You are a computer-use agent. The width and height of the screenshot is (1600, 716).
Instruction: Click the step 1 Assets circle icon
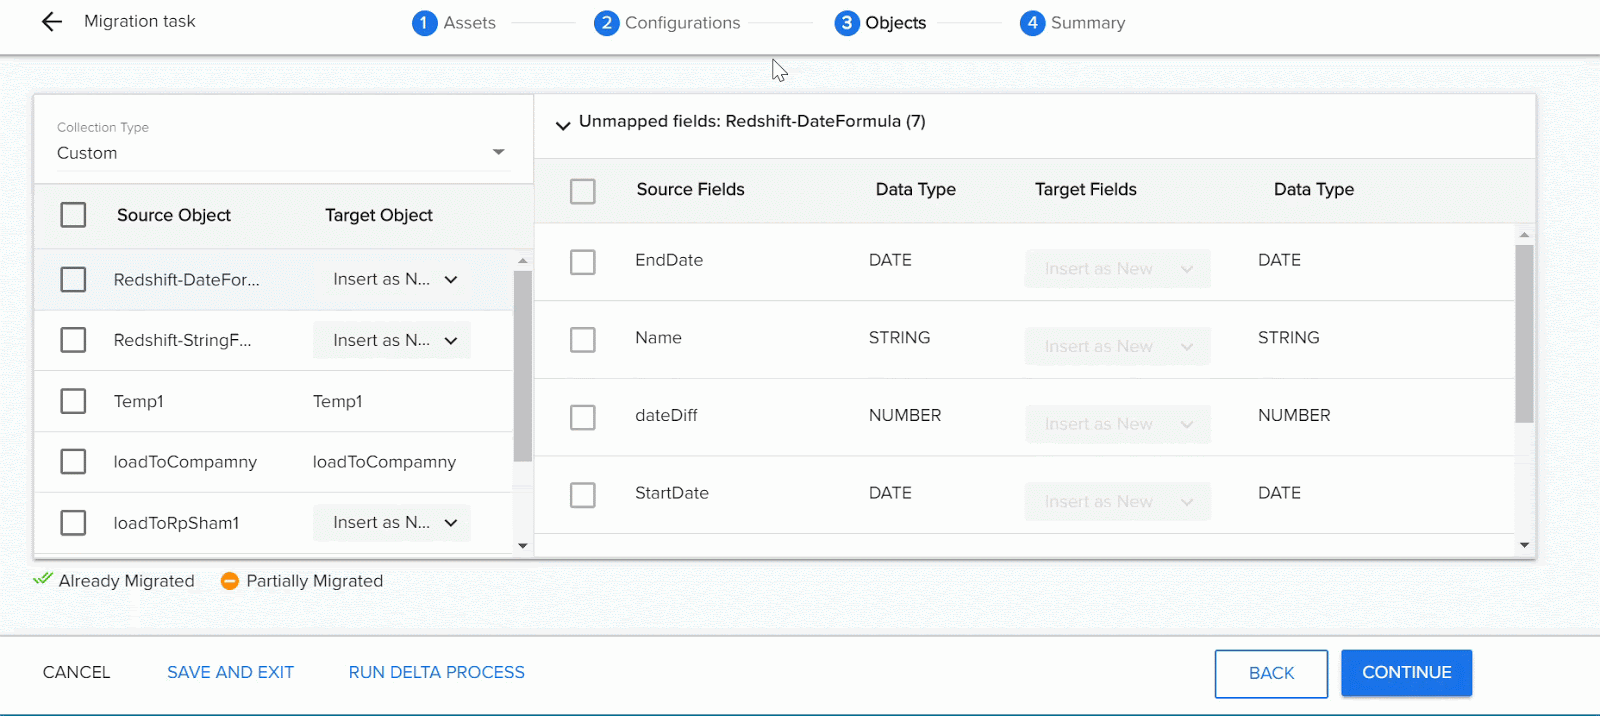tap(424, 23)
